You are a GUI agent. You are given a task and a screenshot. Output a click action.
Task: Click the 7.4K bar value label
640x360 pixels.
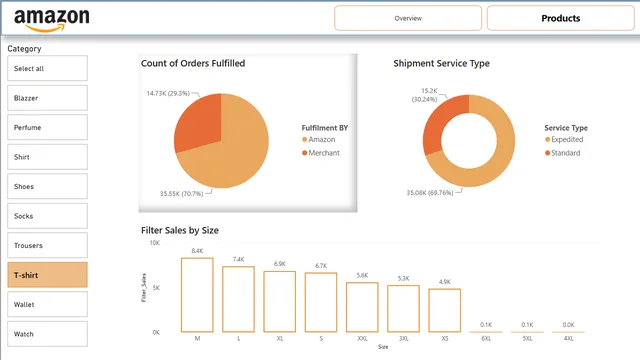(x=238, y=259)
